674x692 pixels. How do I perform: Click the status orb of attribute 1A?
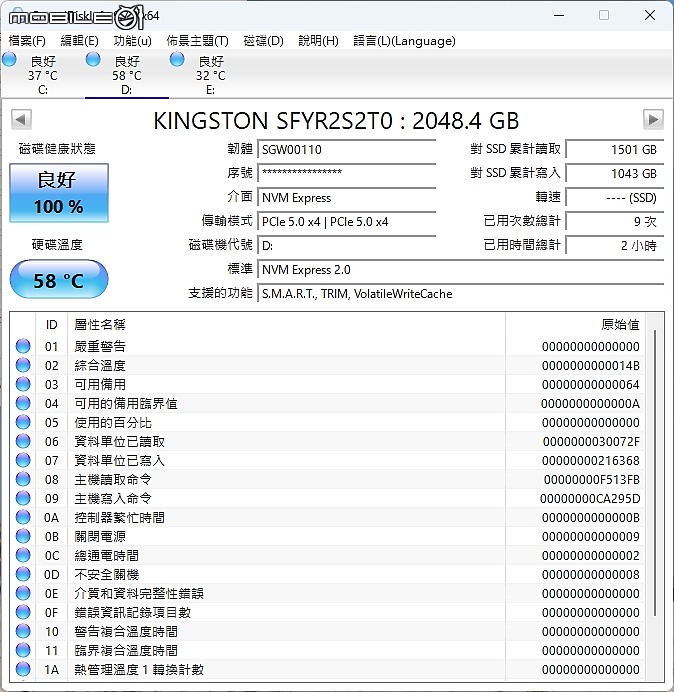pos(23,669)
